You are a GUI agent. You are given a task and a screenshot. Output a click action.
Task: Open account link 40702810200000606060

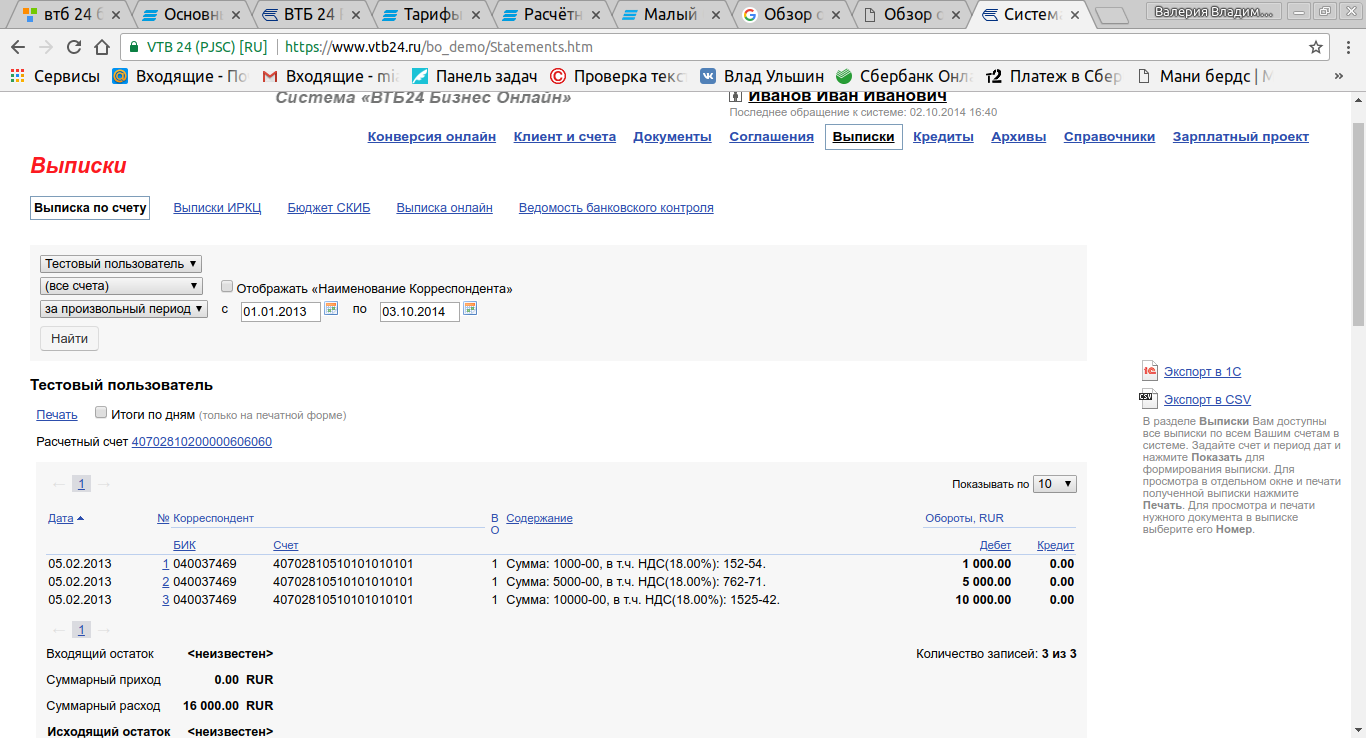click(x=201, y=442)
